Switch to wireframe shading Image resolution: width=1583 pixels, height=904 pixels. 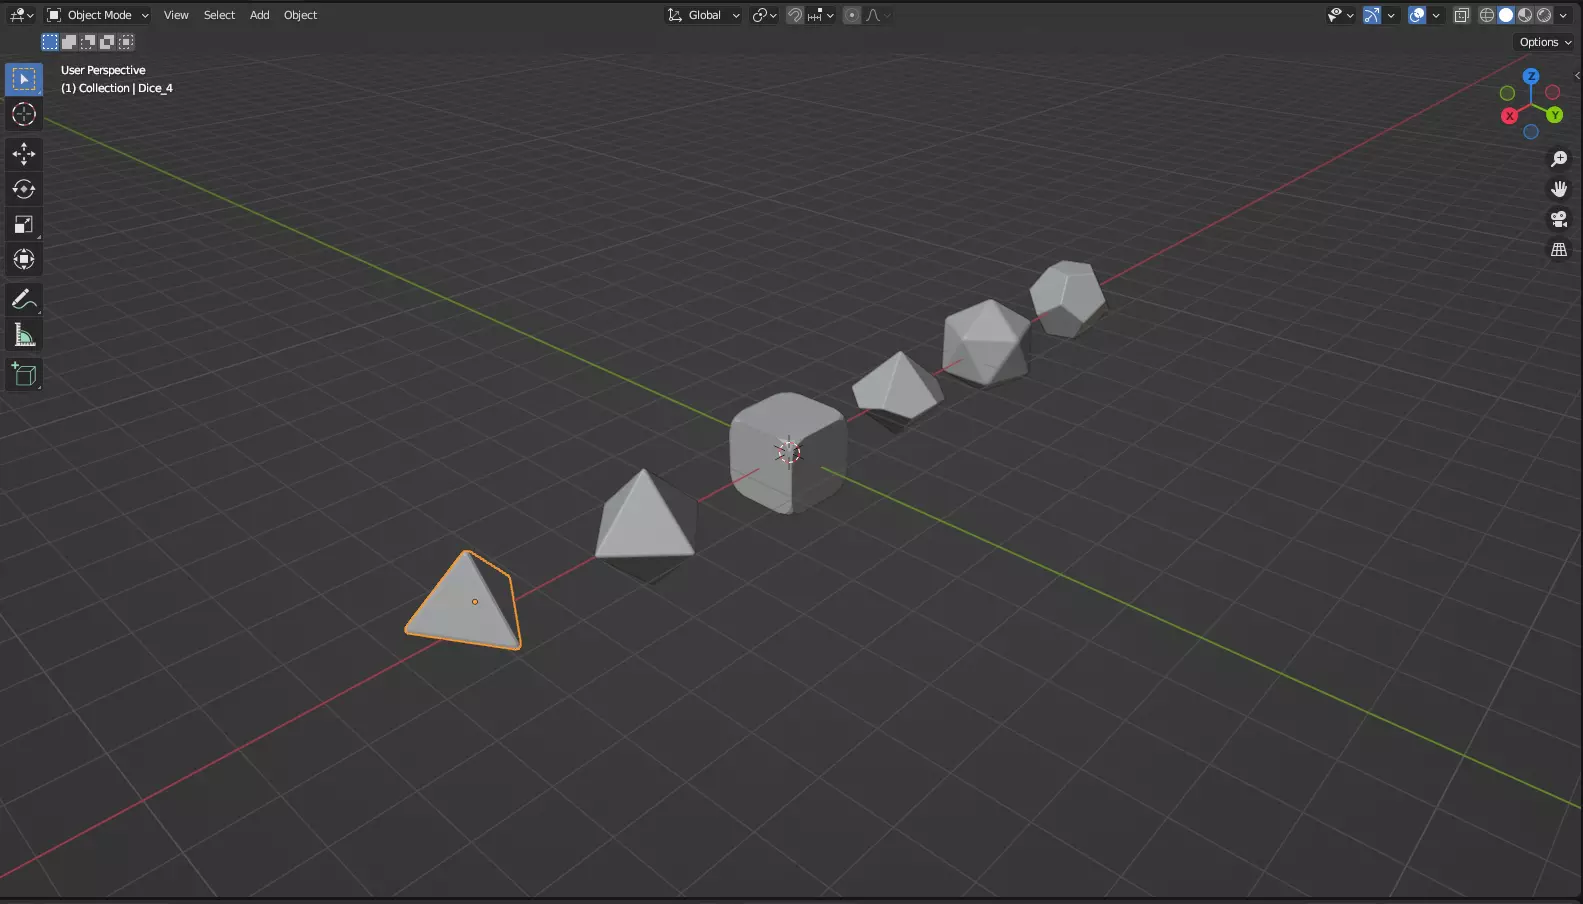[x=1487, y=15]
